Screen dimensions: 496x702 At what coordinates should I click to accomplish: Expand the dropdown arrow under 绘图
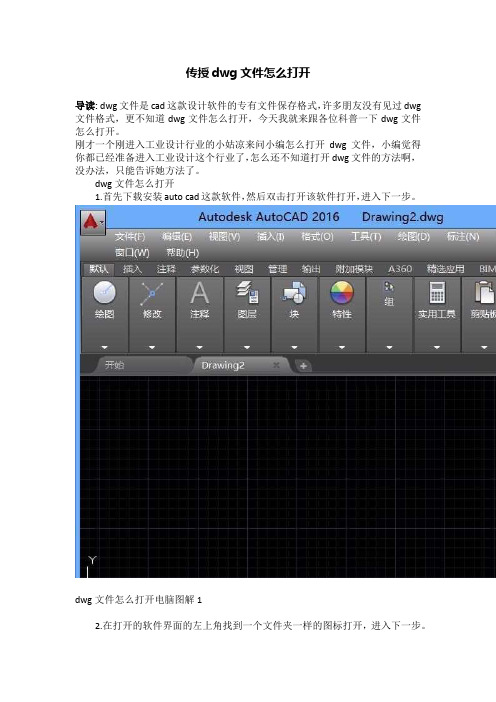click(x=104, y=347)
